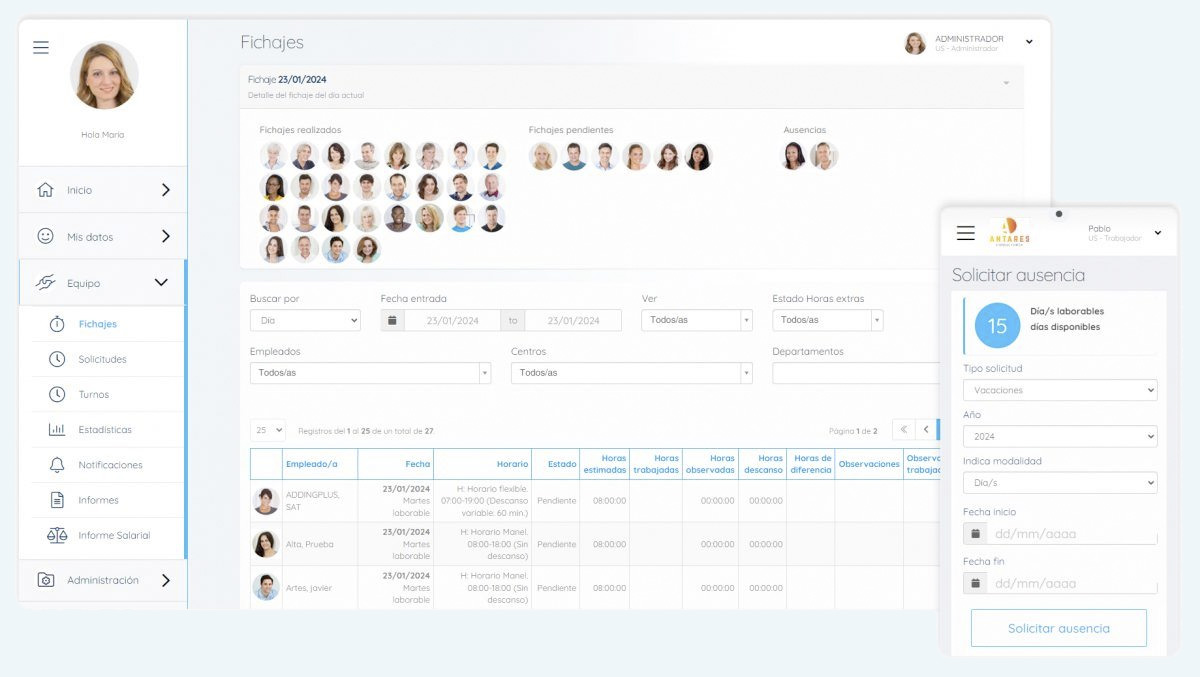This screenshot has height=677, width=1200.
Task: Open the Administrador user dropdown arrow
Action: click(x=1029, y=42)
